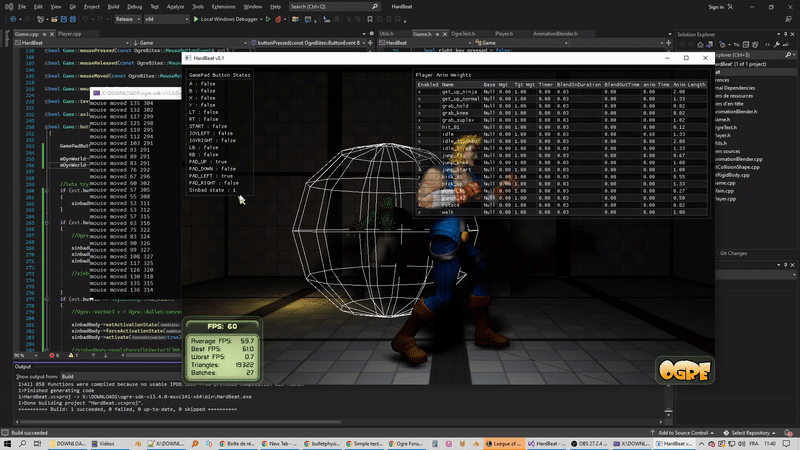
Task: Click Add to Source Control in status bar
Action: point(681,433)
